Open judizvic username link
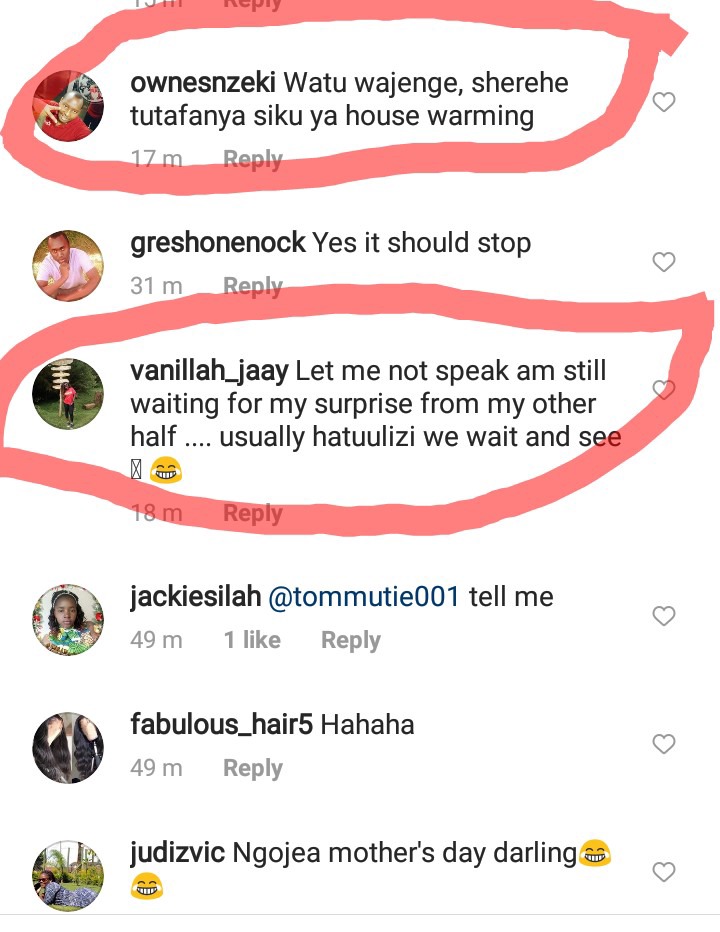 pos(177,854)
